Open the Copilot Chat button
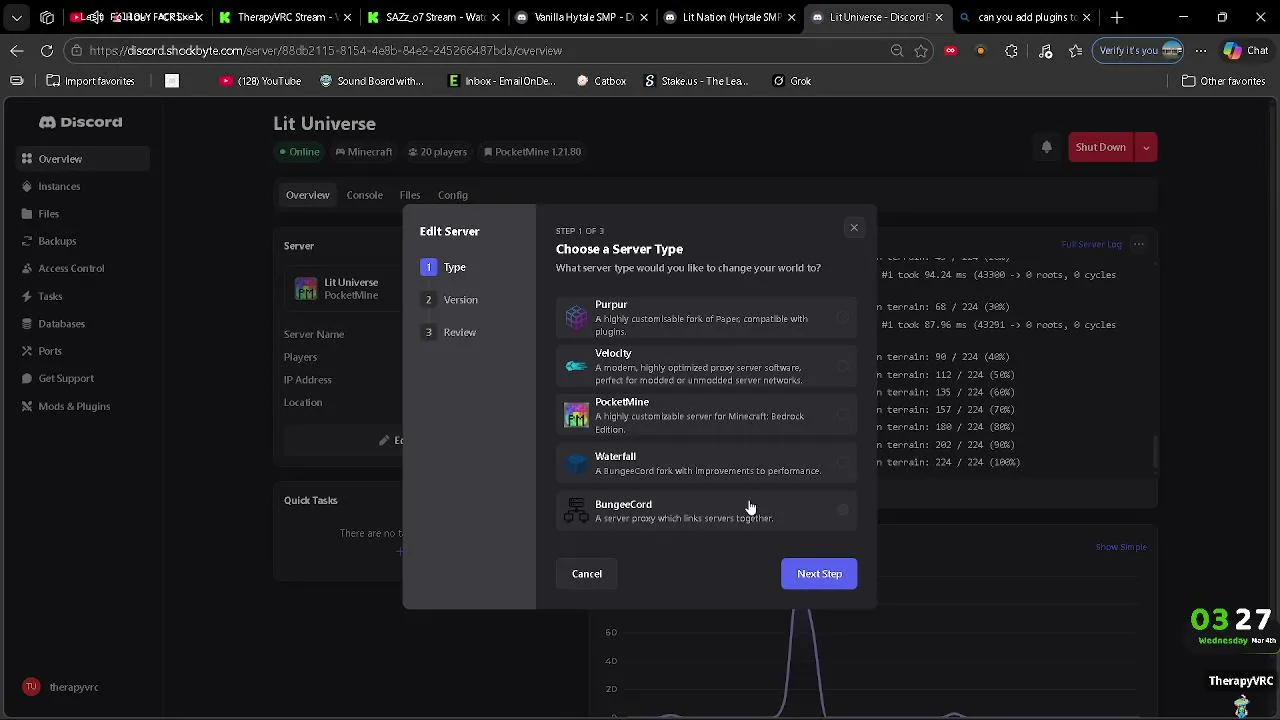The width and height of the screenshot is (1280, 720). pos(1245,50)
